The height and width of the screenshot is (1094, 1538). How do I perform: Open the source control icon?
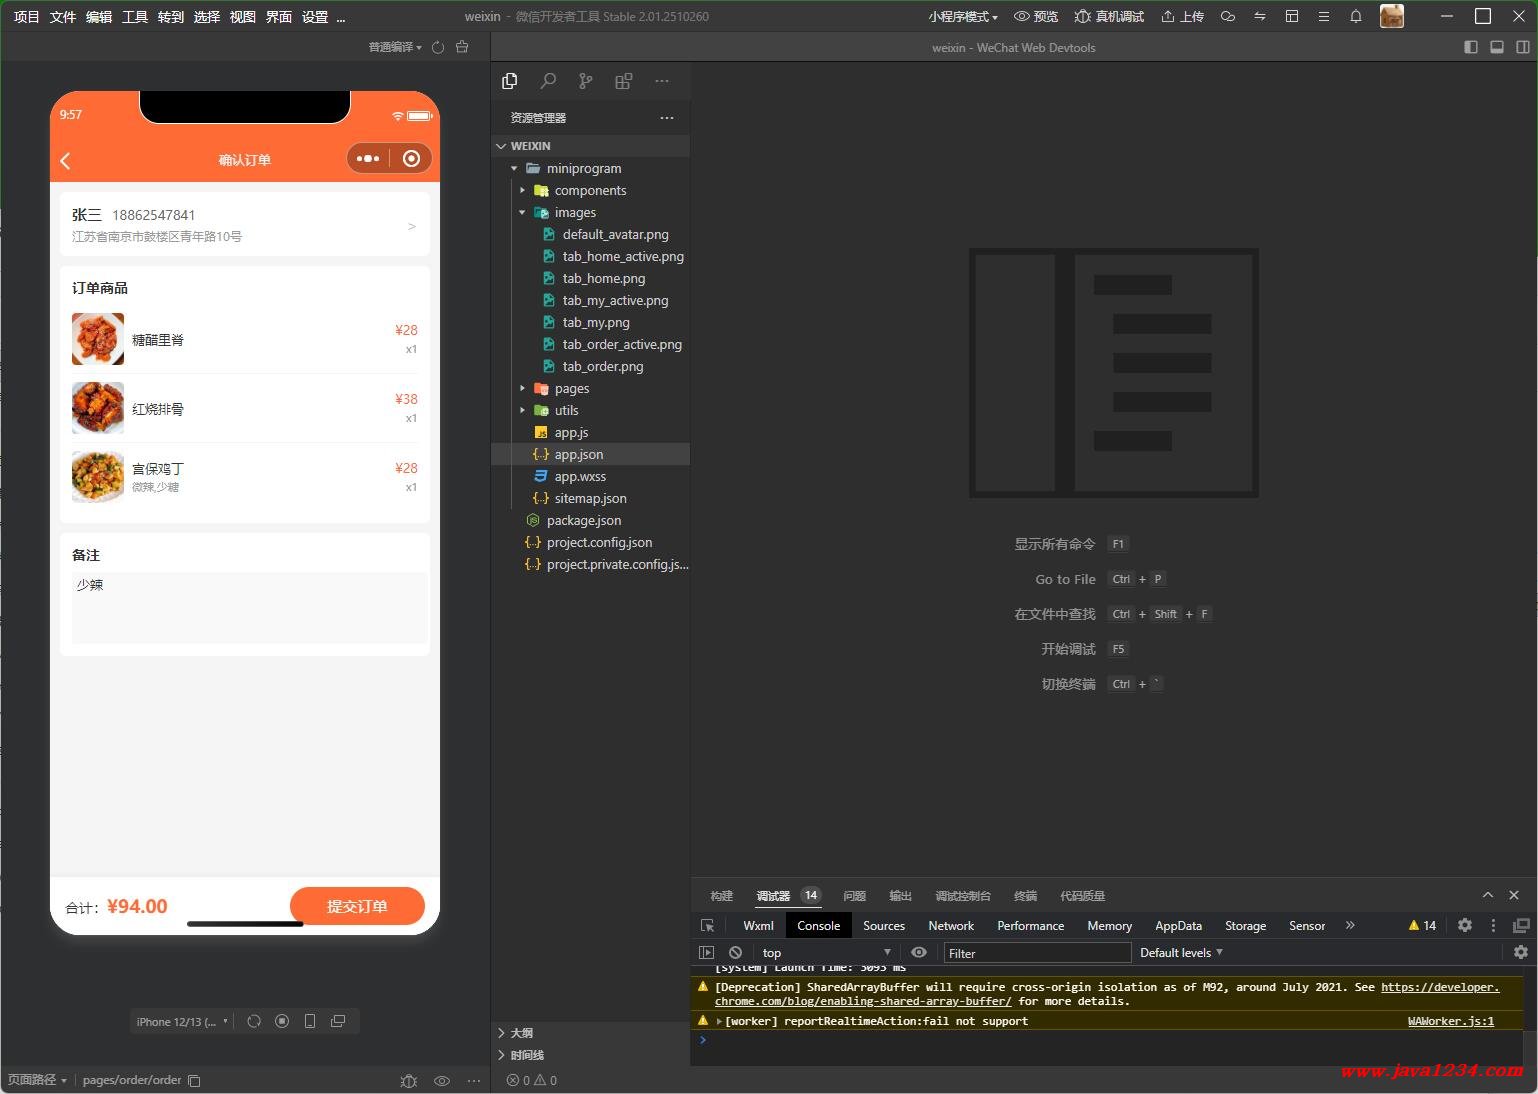pos(585,81)
